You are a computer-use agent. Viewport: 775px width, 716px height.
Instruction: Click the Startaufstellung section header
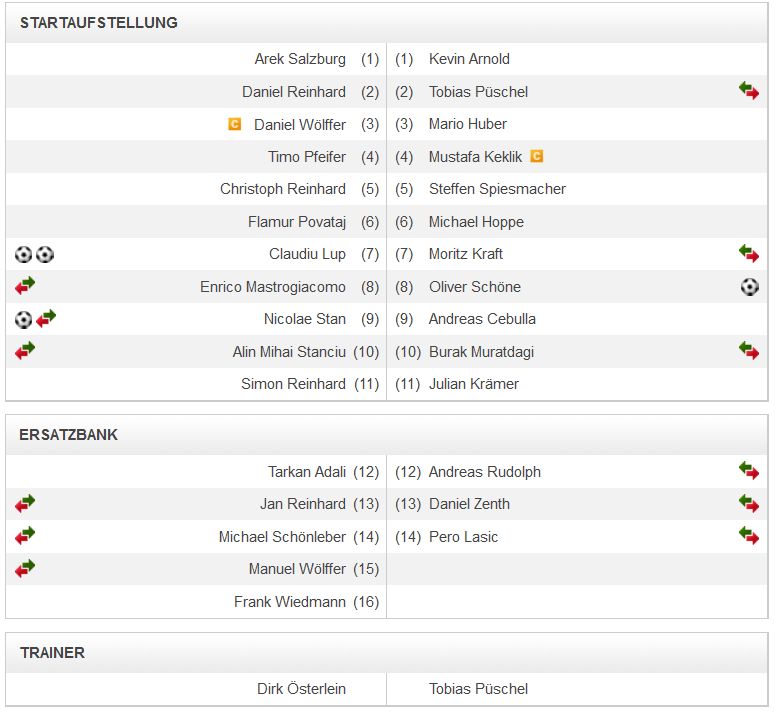tap(99, 22)
